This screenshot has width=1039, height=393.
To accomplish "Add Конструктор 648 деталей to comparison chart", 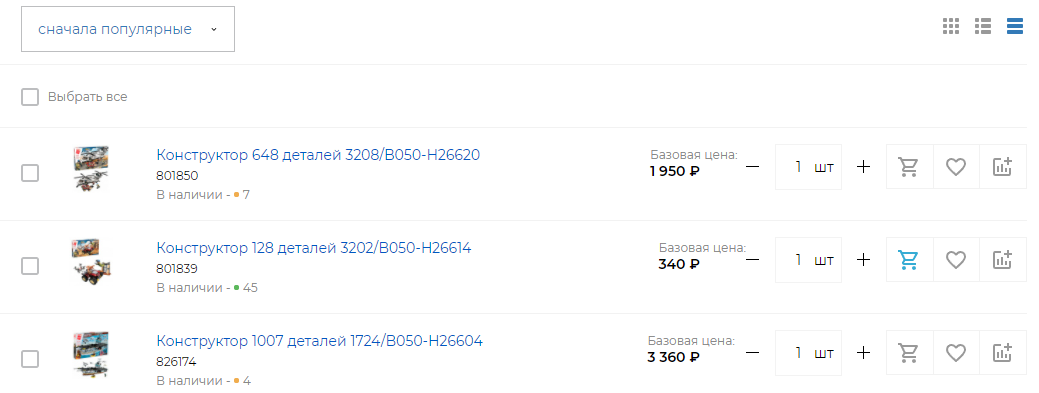I will [1003, 167].
